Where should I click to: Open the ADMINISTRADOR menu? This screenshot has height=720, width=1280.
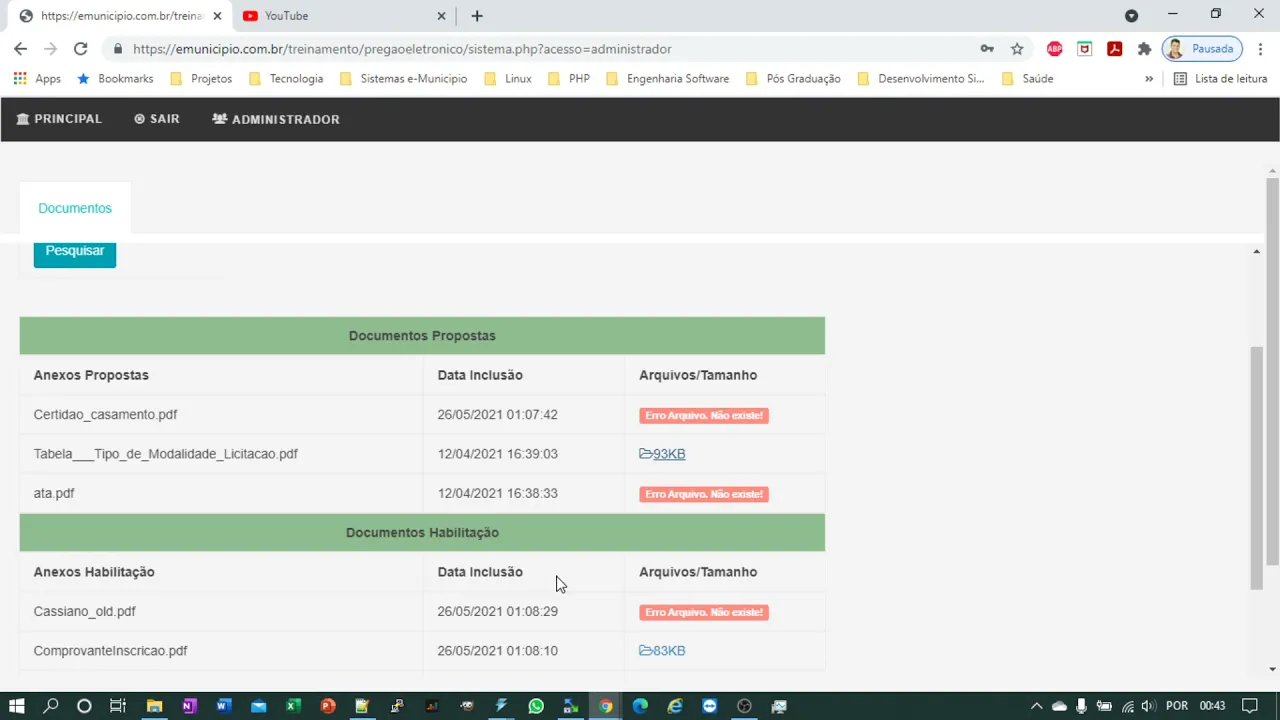(x=276, y=119)
